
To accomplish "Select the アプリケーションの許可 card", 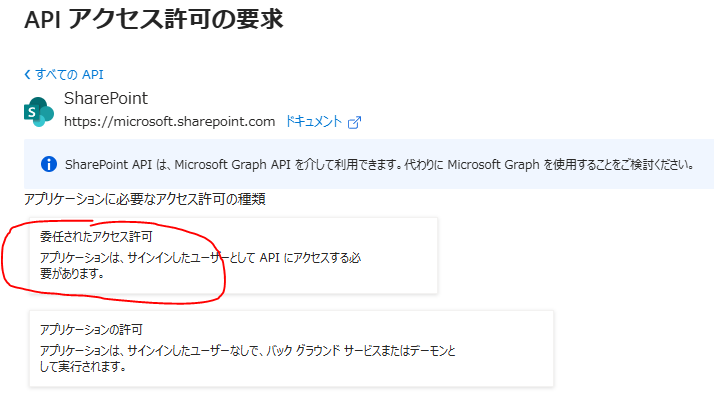I will pyautogui.click(x=290, y=348).
